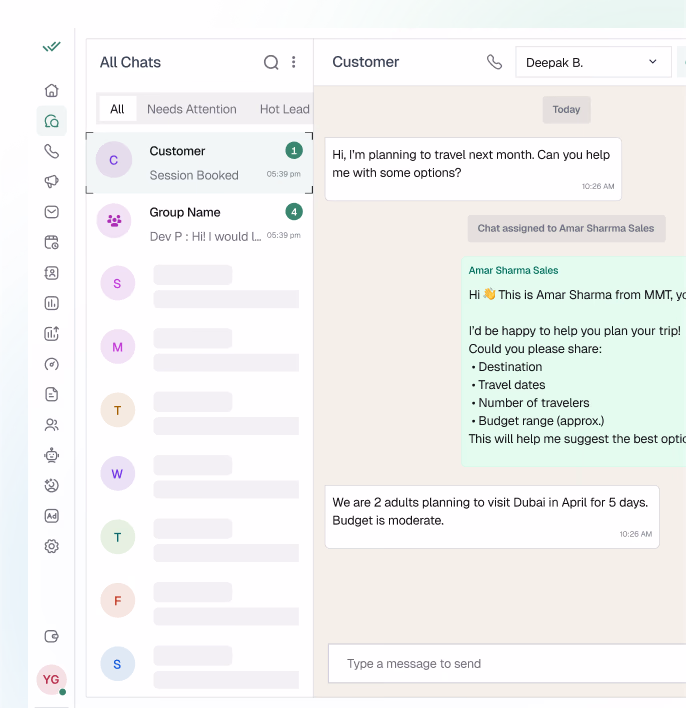Open the bar chart analytics icon
Screen dimensions: 686x708
point(52,303)
